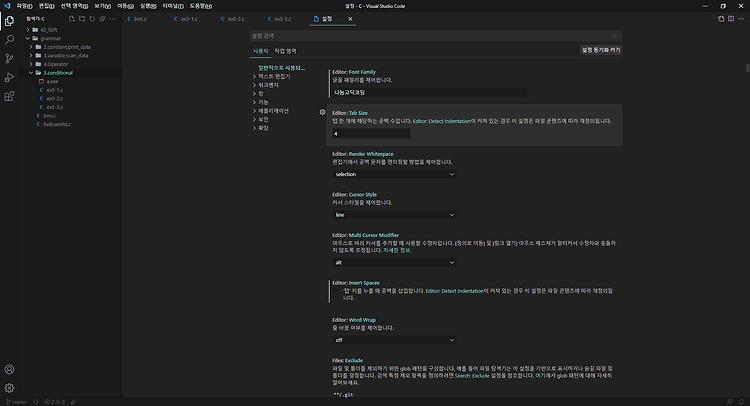Open the 도움말(H) menu
The height and width of the screenshot is (406, 750).
coord(200,6)
